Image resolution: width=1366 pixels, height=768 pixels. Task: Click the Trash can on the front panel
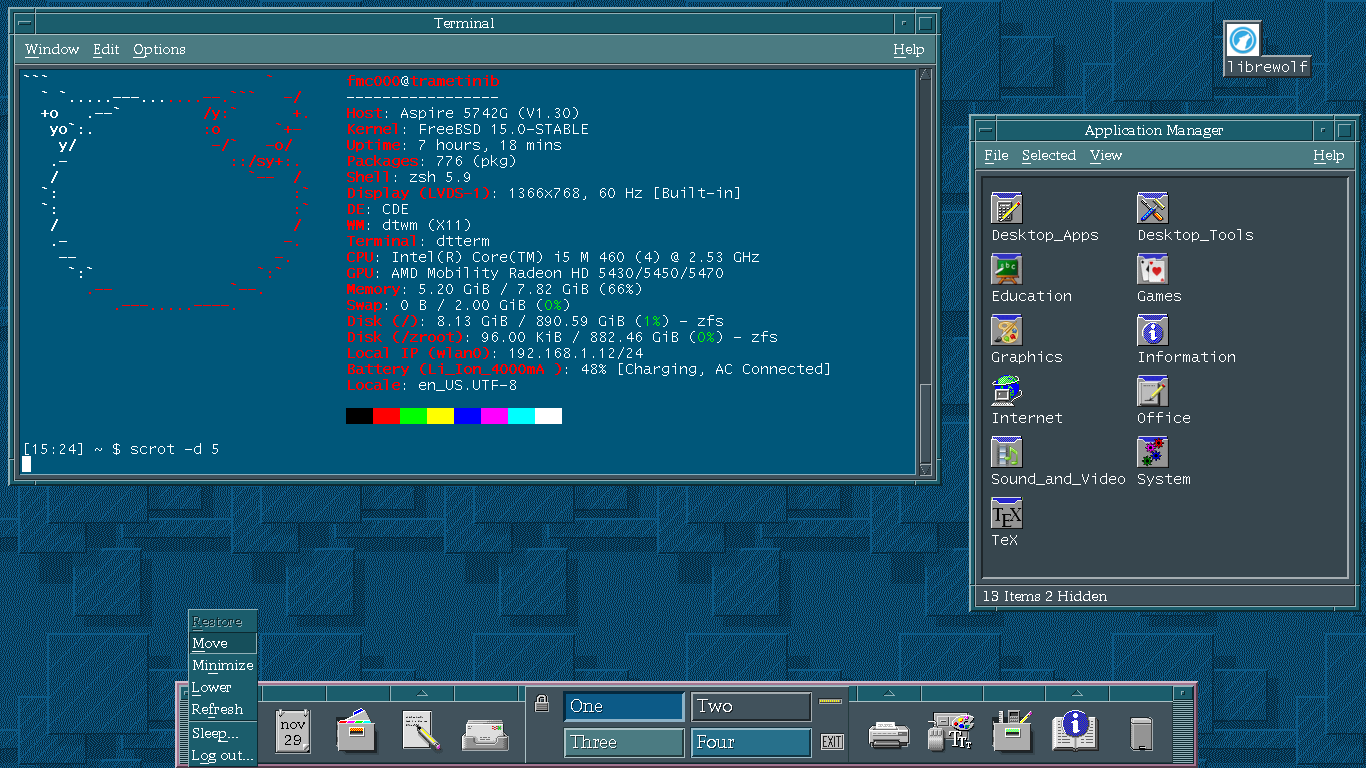tap(1141, 733)
